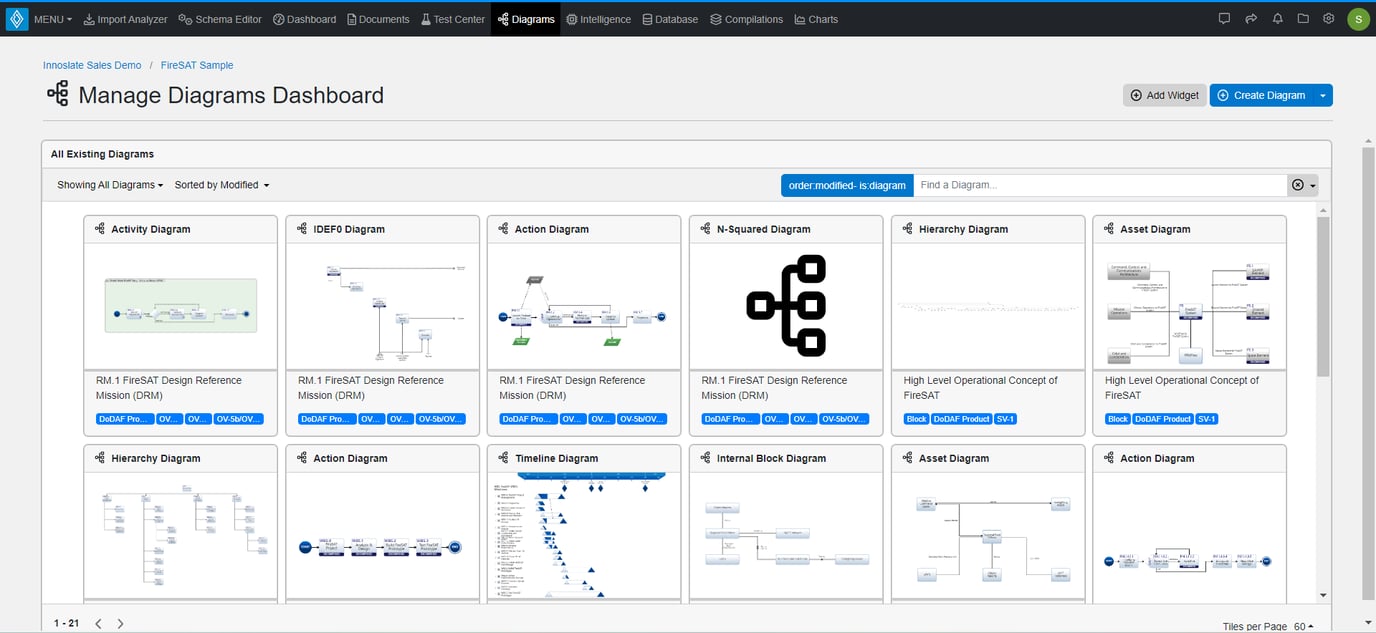Open notifications via the bell icon
1376x633 pixels.
coord(1277,18)
